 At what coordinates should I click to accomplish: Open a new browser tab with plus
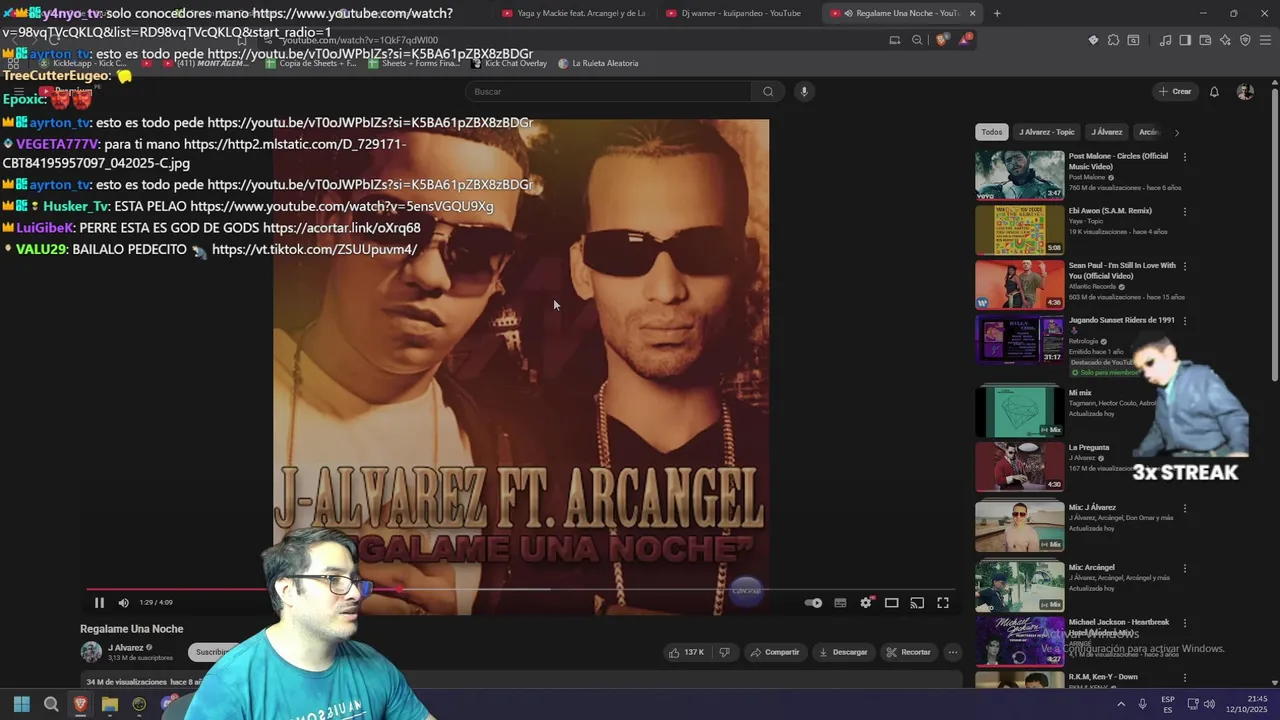tap(997, 13)
